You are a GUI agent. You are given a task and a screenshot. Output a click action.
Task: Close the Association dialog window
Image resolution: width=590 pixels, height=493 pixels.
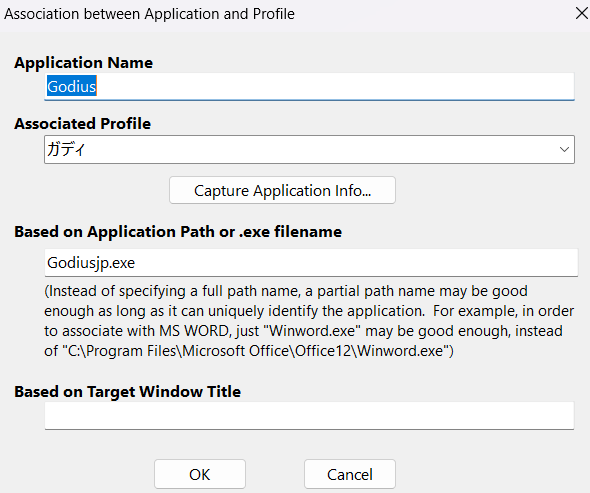click(x=581, y=14)
